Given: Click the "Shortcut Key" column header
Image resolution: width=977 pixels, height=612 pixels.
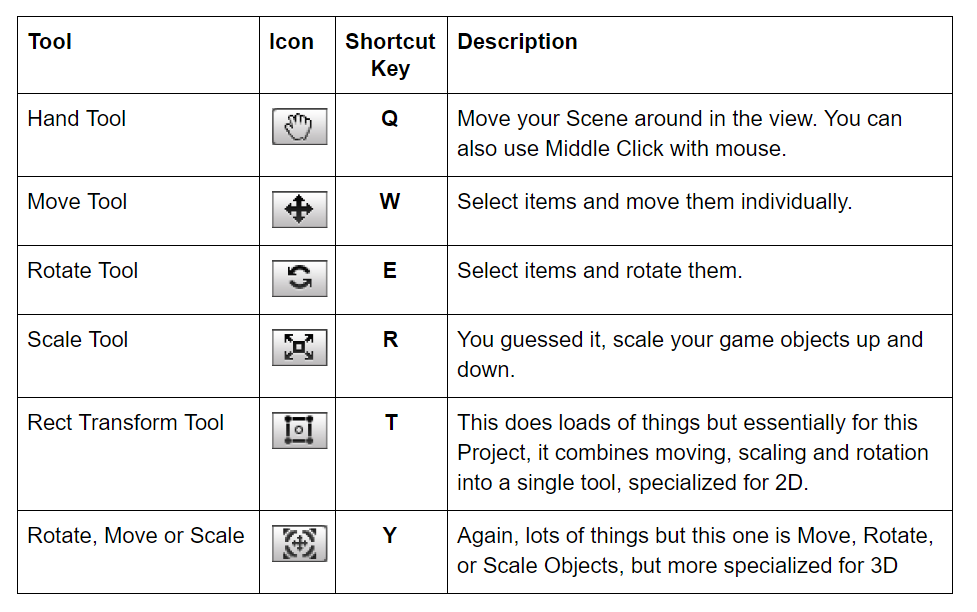Looking at the screenshot, I should [x=390, y=55].
